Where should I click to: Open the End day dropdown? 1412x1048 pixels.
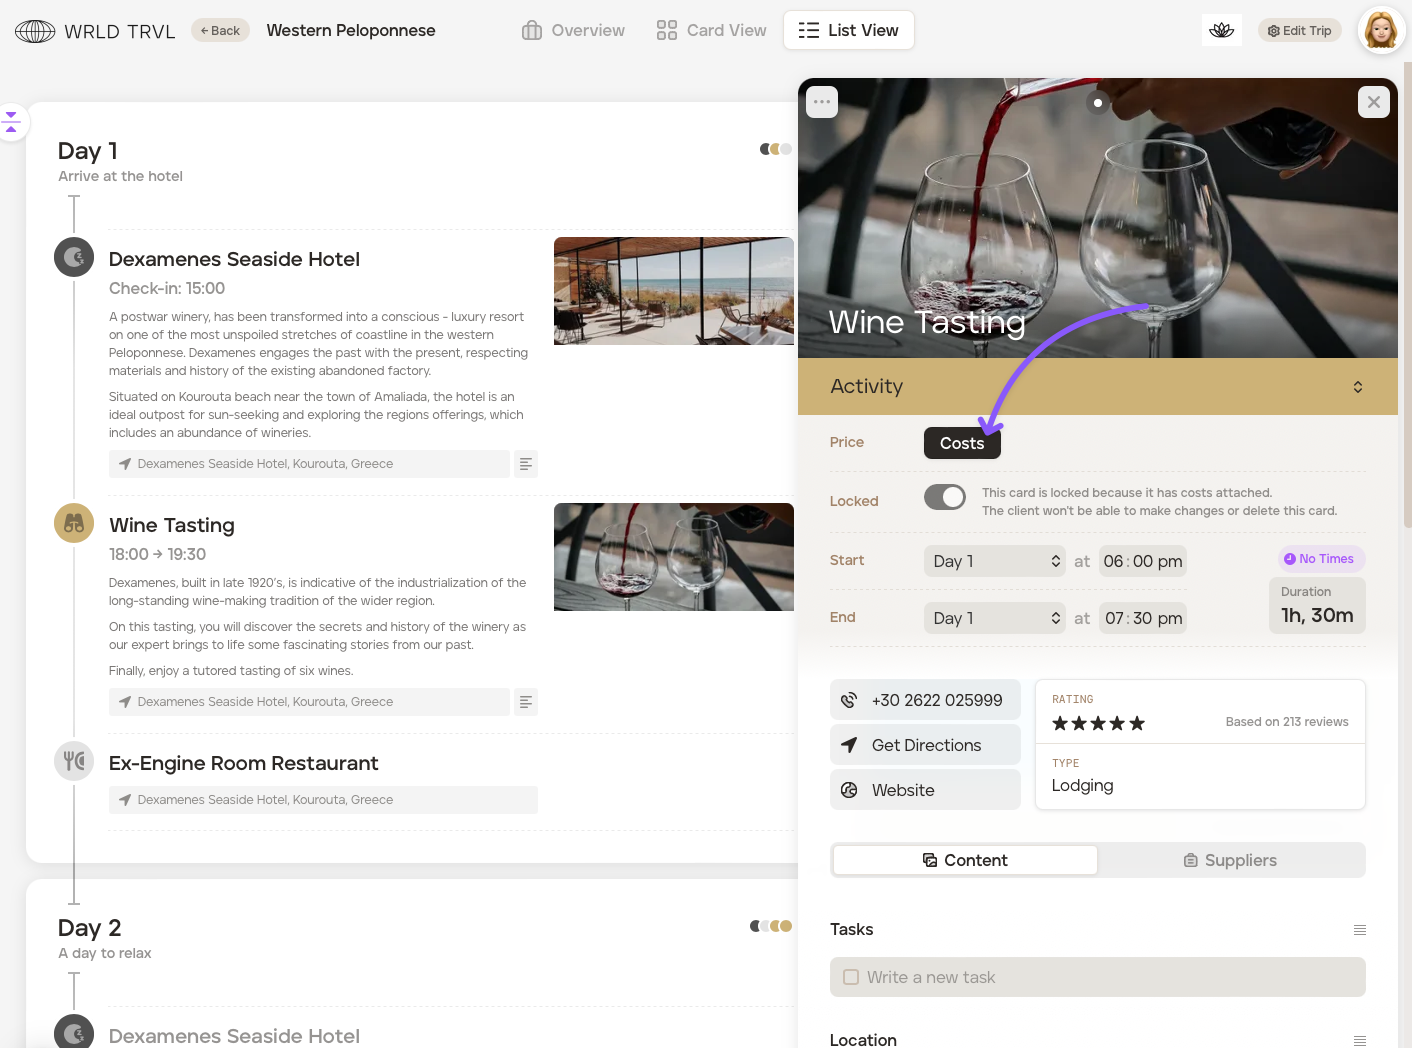click(x=995, y=618)
